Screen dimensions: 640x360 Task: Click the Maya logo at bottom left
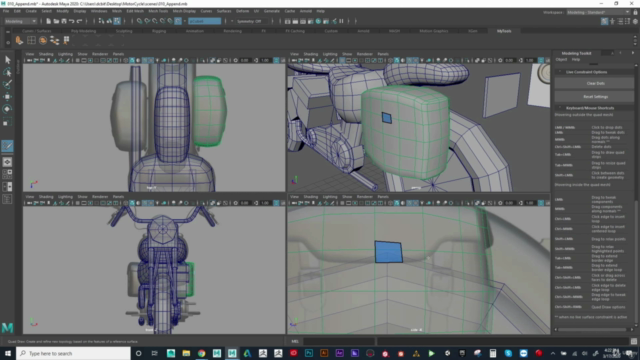tap(7, 327)
